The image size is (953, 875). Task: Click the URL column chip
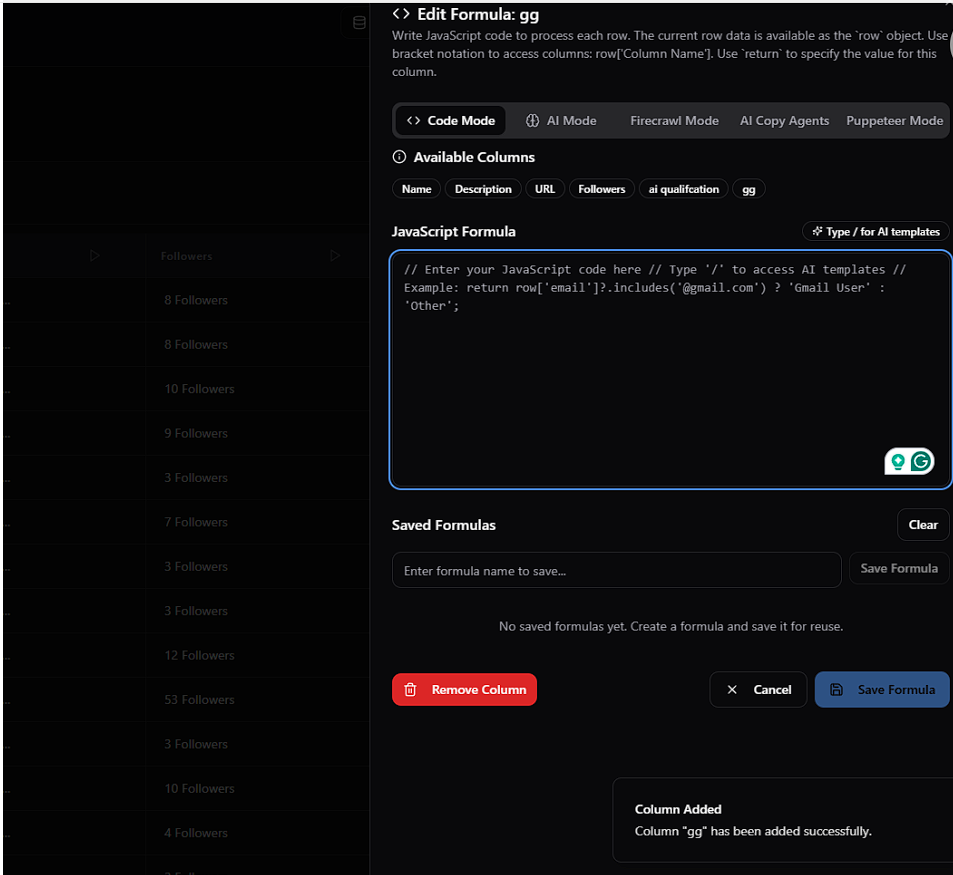point(544,189)
